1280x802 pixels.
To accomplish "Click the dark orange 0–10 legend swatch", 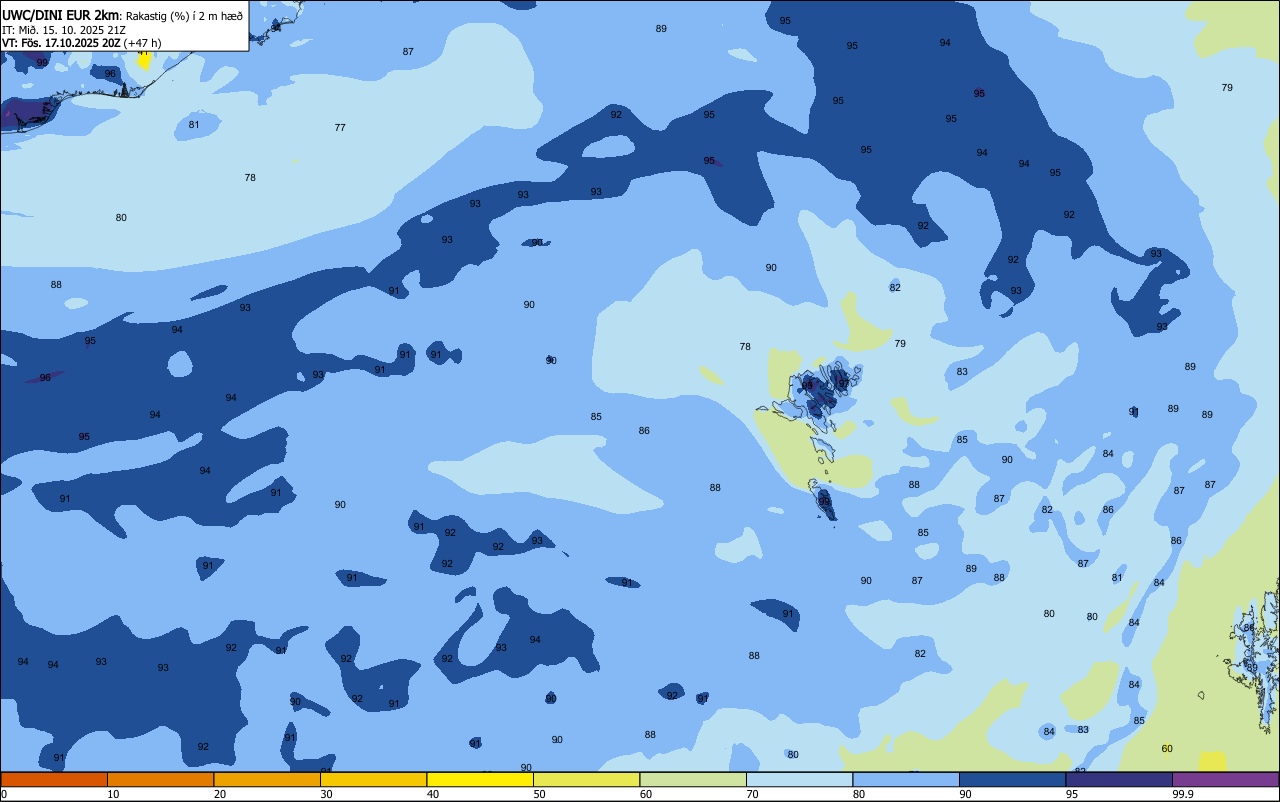I will click(54, 779).
